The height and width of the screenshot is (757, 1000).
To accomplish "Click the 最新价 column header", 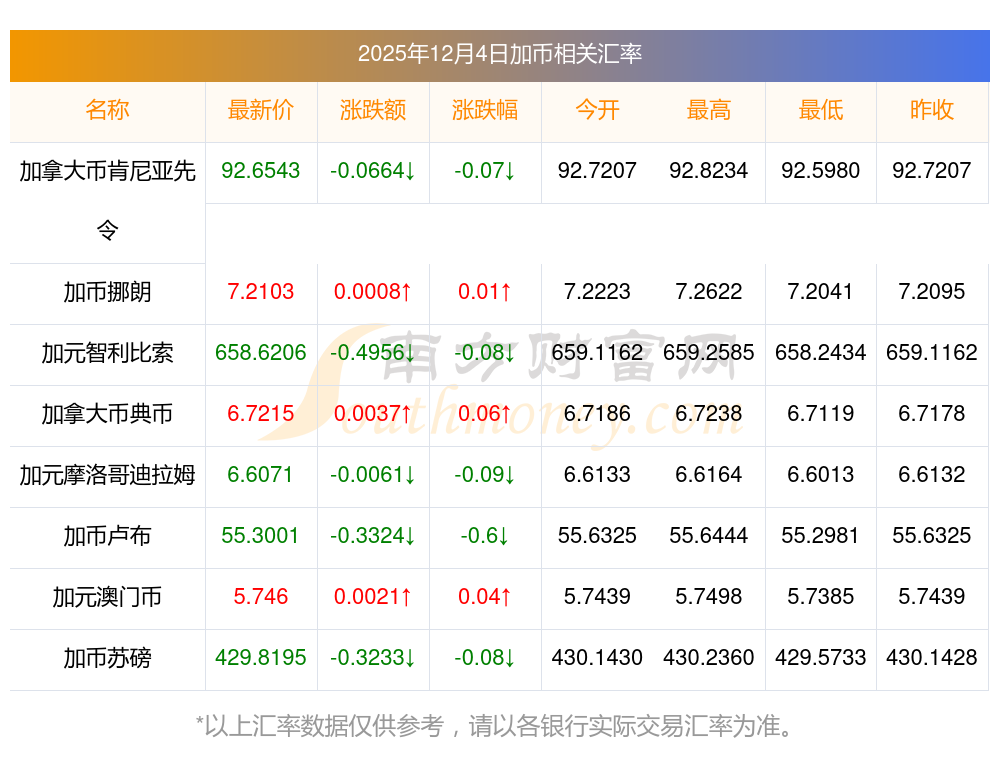I will click(261, 110).
